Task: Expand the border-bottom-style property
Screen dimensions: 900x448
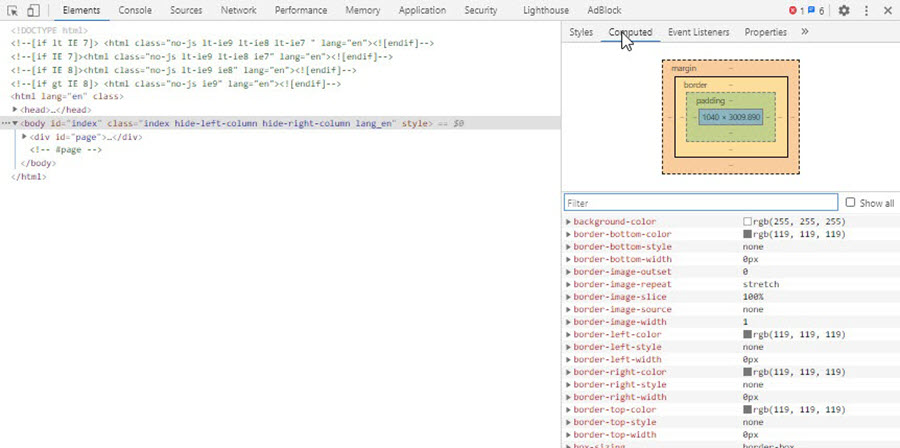Action: point(569,247)
